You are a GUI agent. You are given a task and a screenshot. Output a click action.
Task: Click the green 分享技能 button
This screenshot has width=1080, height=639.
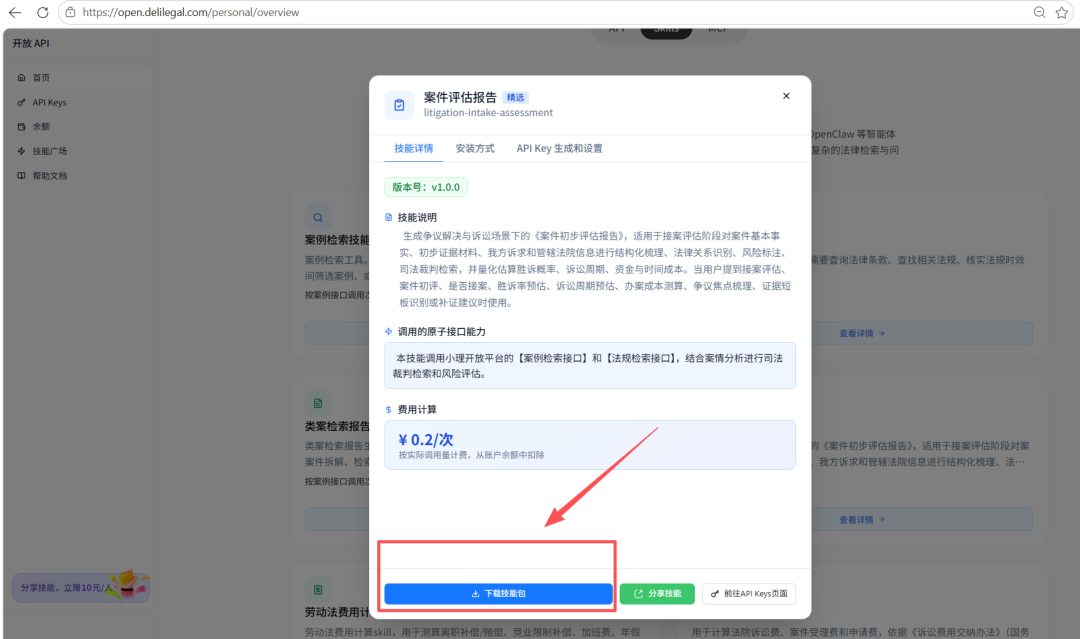657,594
